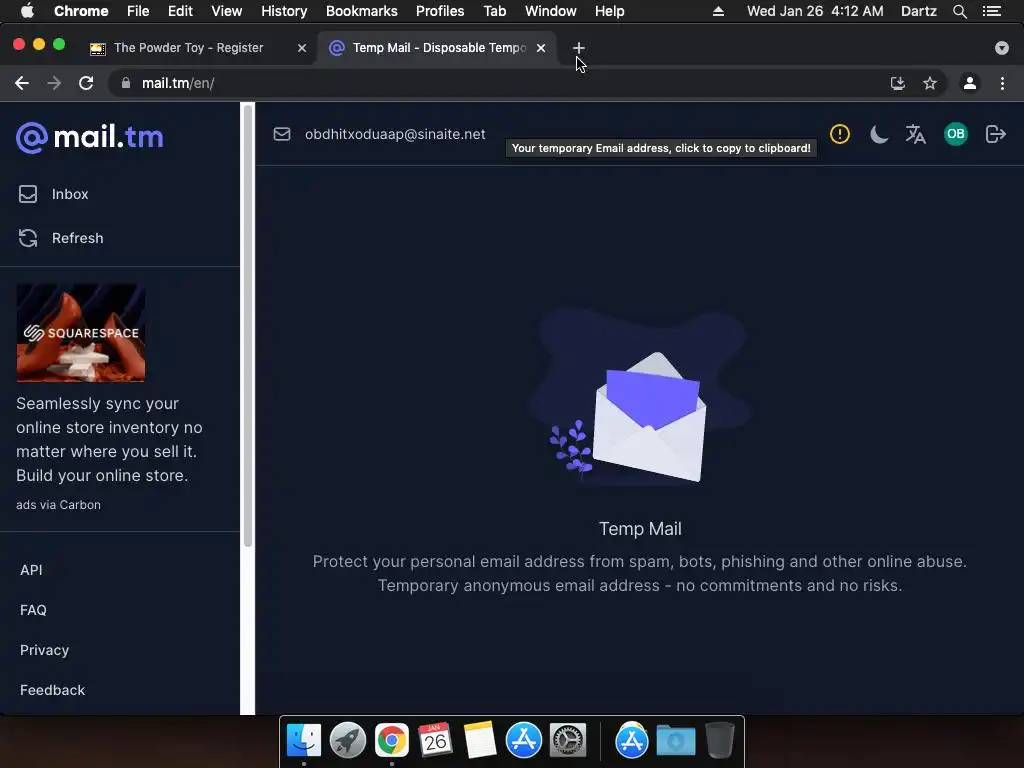Select the Temp Mail browser tab
Screen dimensions: 1024x768
(x=438, y=48)
